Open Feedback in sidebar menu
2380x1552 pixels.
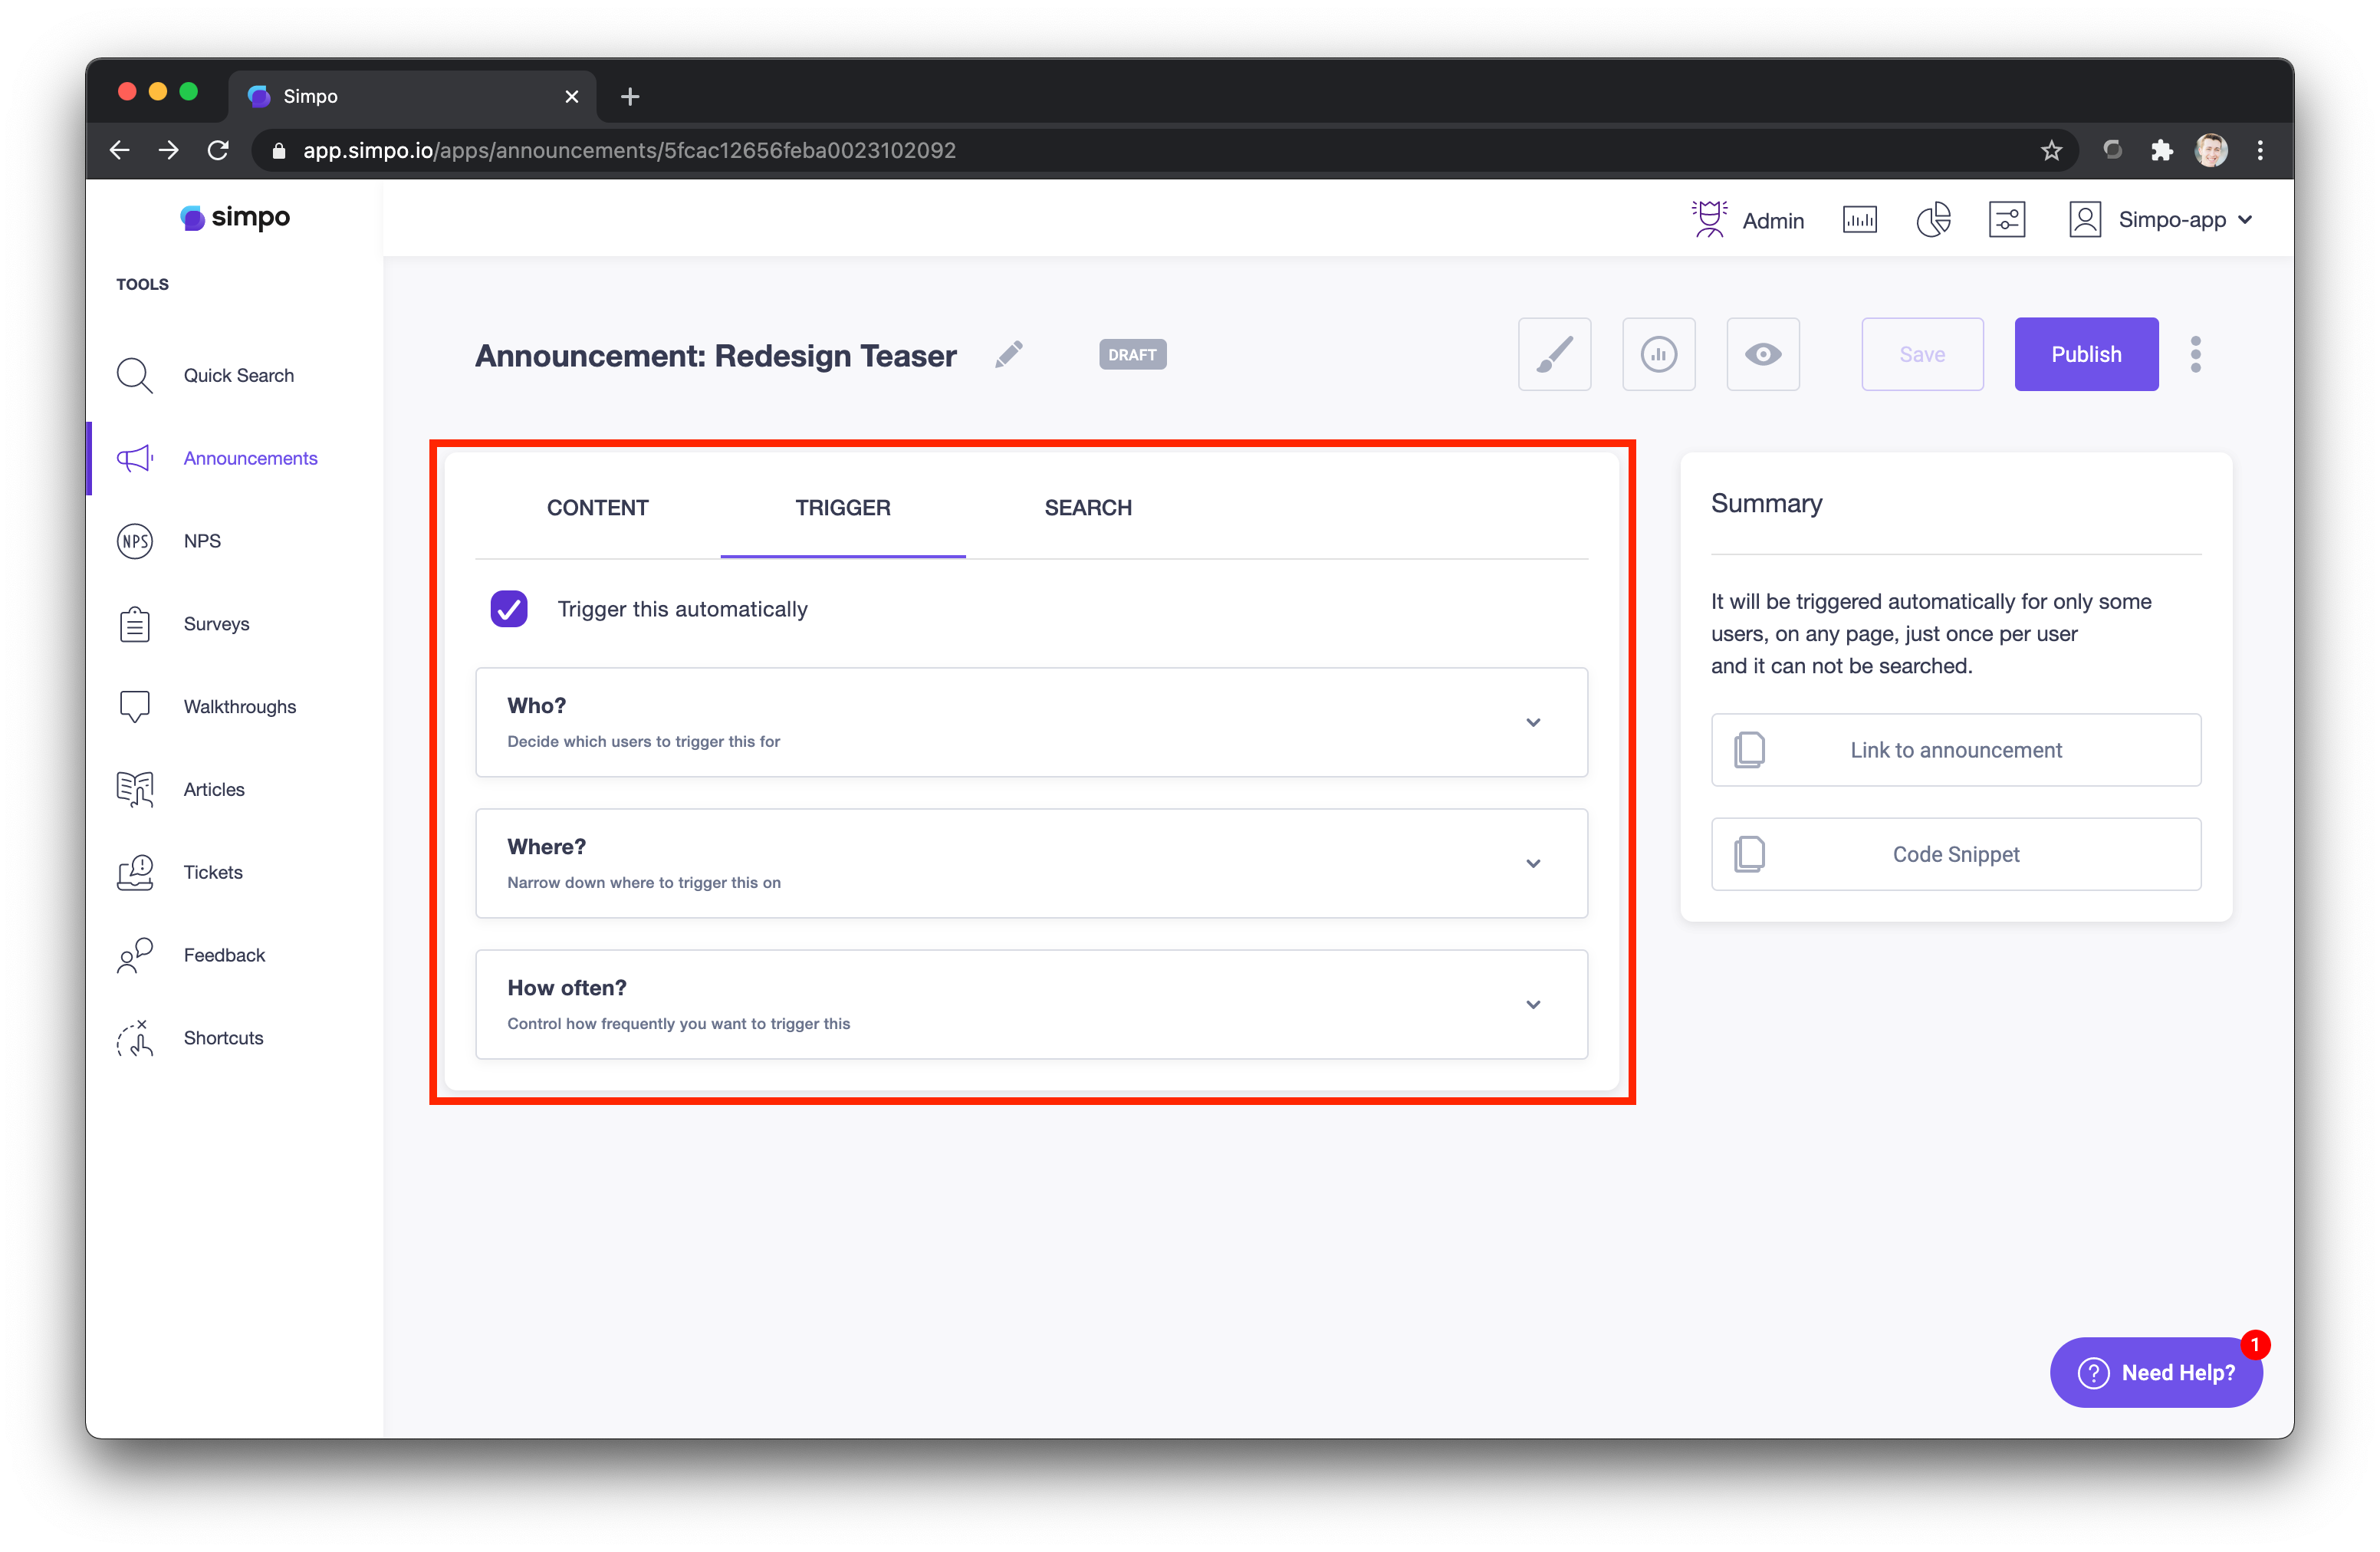(x=224, y=955)
